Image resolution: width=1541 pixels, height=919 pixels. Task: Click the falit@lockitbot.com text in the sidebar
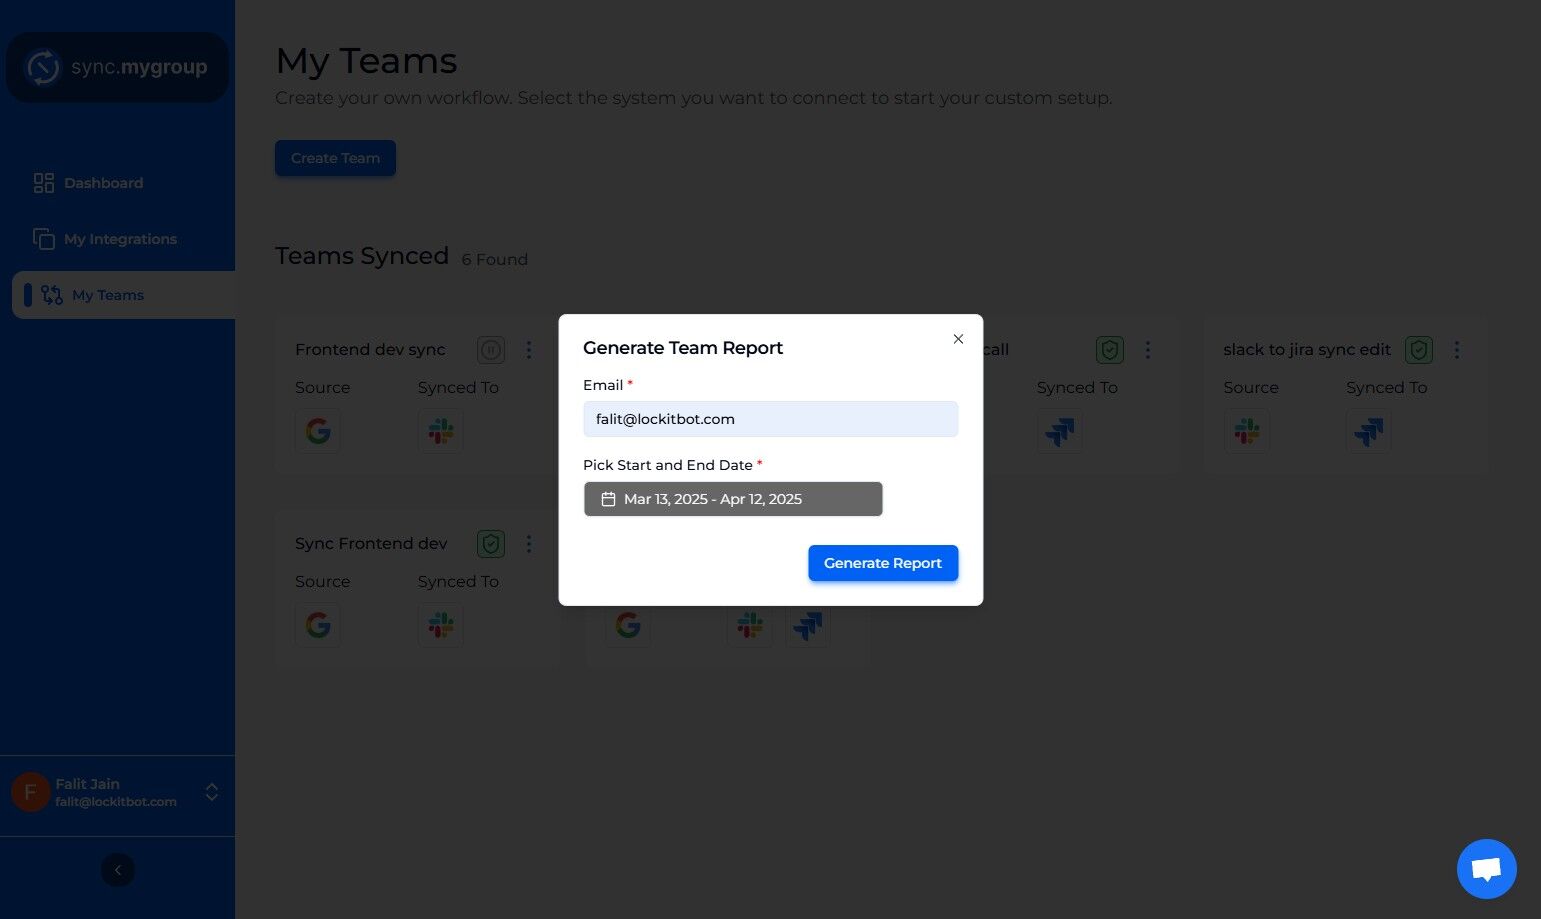pyautogui.click(x=116, y=802)
